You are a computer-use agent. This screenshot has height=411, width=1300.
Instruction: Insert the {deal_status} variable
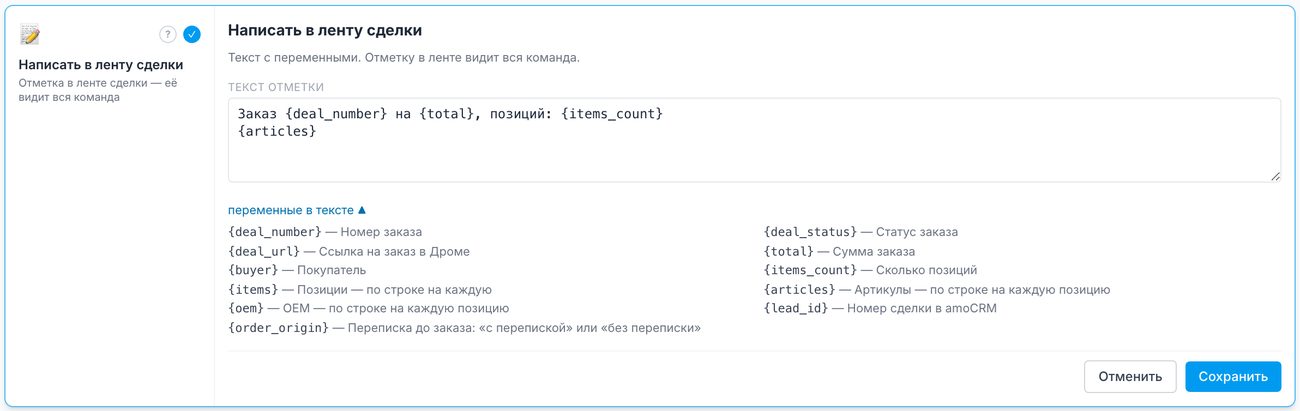coord(811,232)
